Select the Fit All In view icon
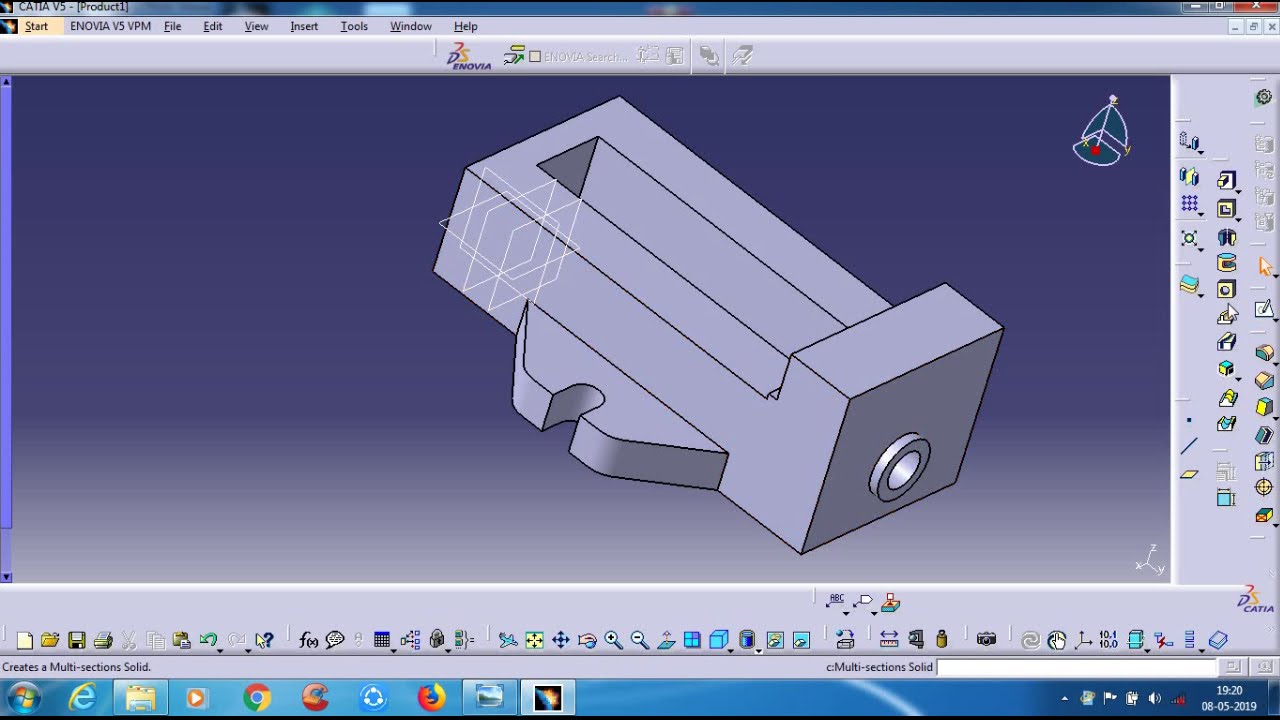1280x720 pixels. (x=534, y=640)
